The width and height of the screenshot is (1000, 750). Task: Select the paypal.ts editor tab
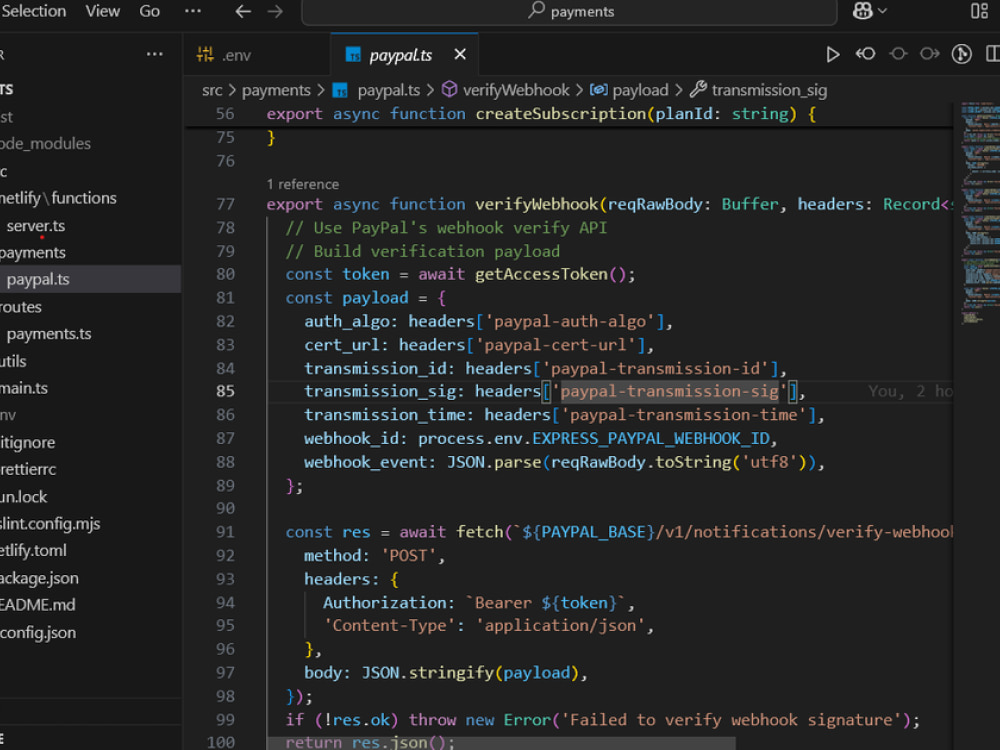pos(401,55)
